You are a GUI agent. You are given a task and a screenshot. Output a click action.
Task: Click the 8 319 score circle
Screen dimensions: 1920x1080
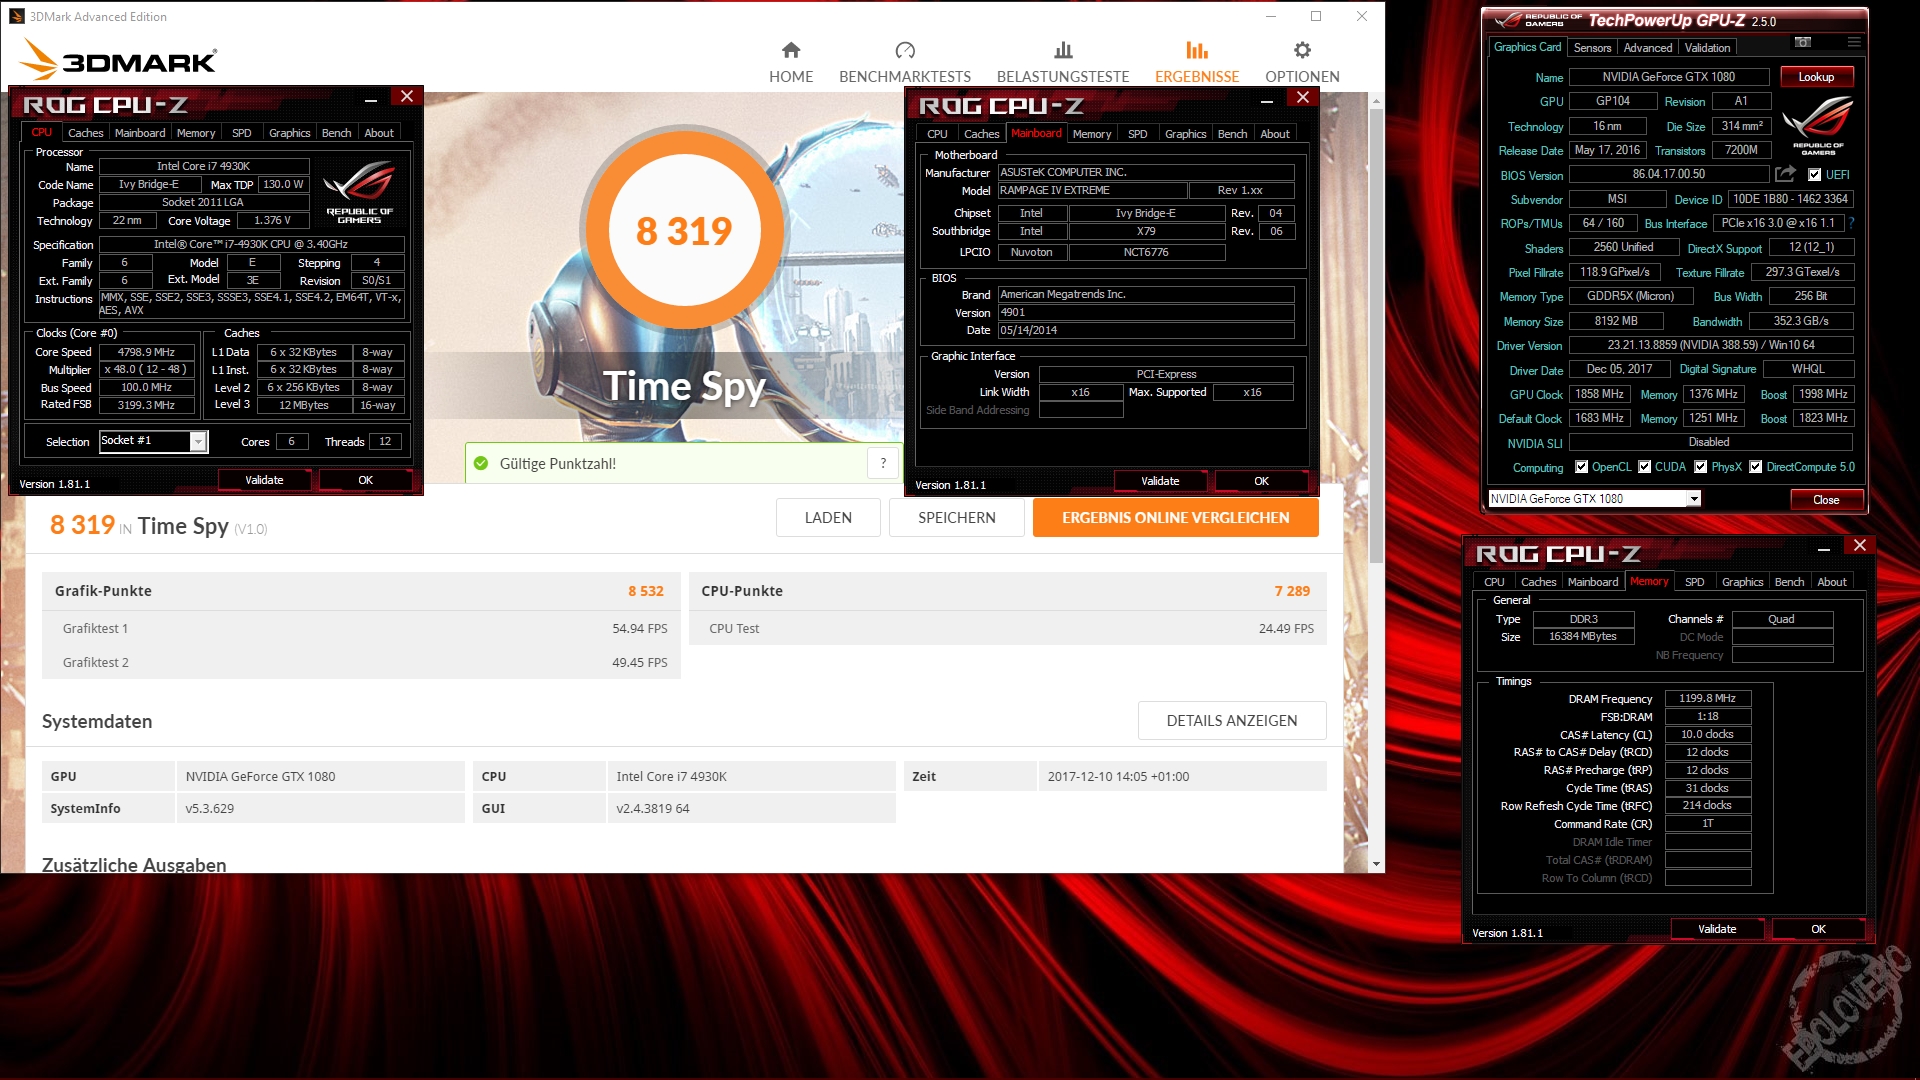pos(684,230)
